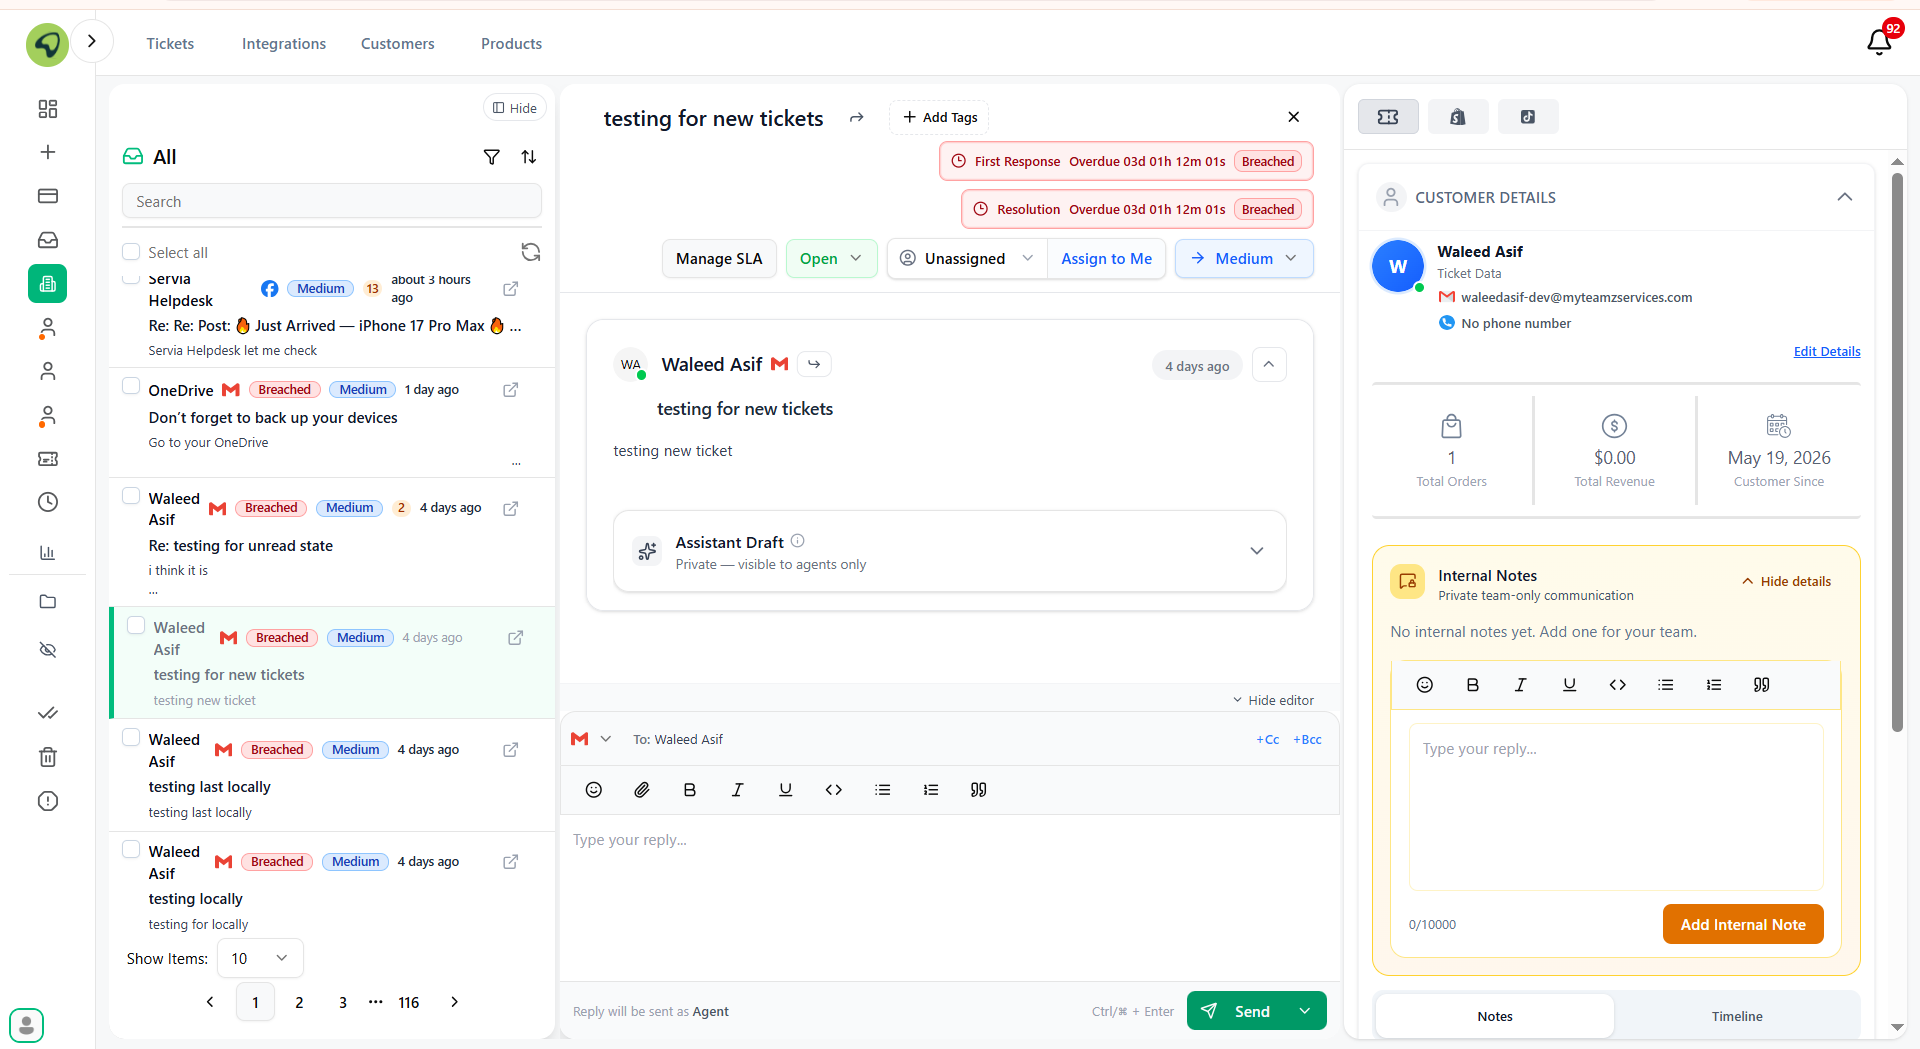Expand the Assistant Draft section
This screenshot has width=1920, height=1049.
click(1257, 551)
